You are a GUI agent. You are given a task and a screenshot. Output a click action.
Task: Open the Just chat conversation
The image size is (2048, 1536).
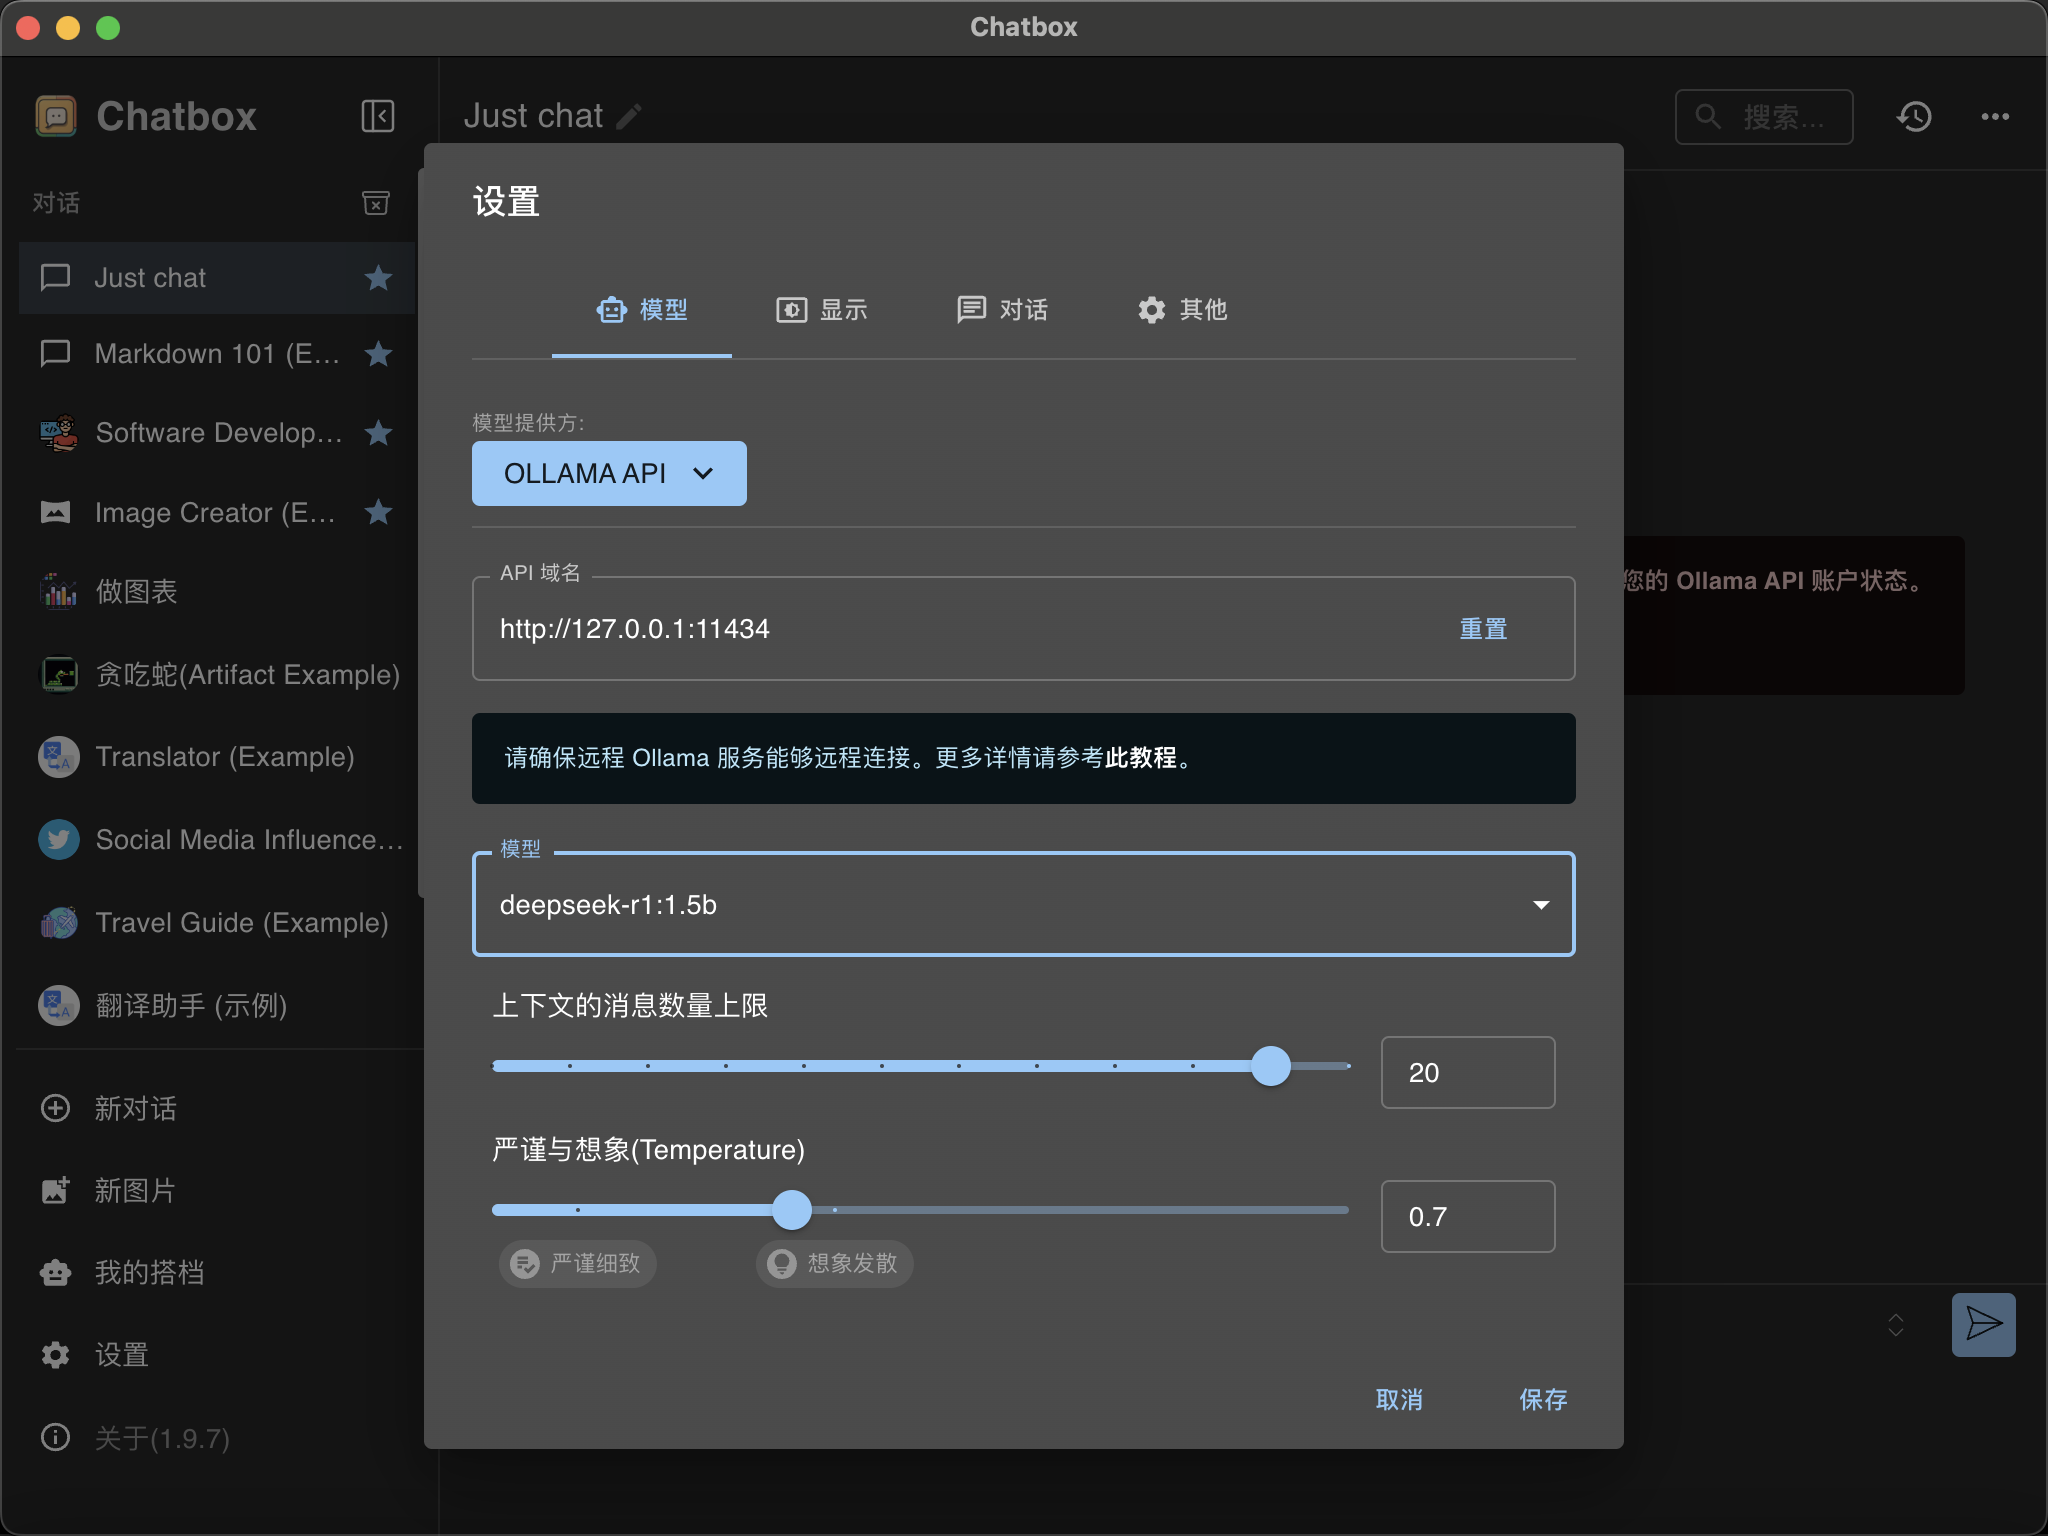pos(216,278)
